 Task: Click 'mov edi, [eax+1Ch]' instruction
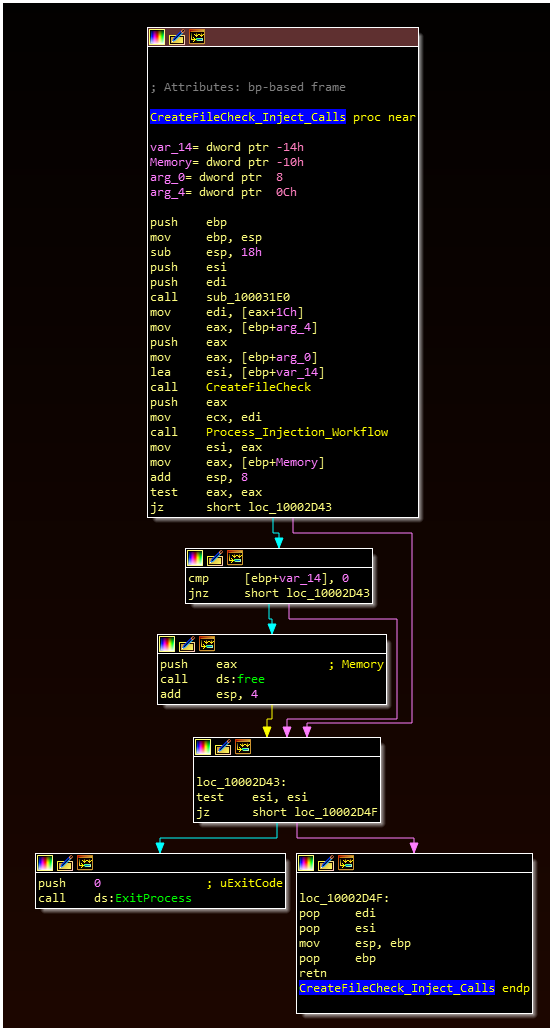227,312
